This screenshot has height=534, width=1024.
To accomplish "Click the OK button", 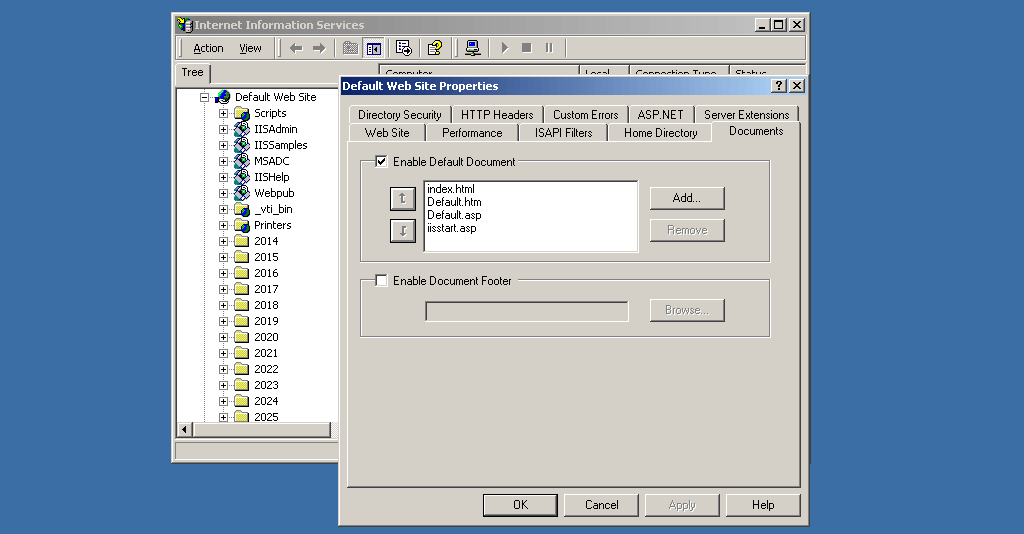I will coord(520,505).
